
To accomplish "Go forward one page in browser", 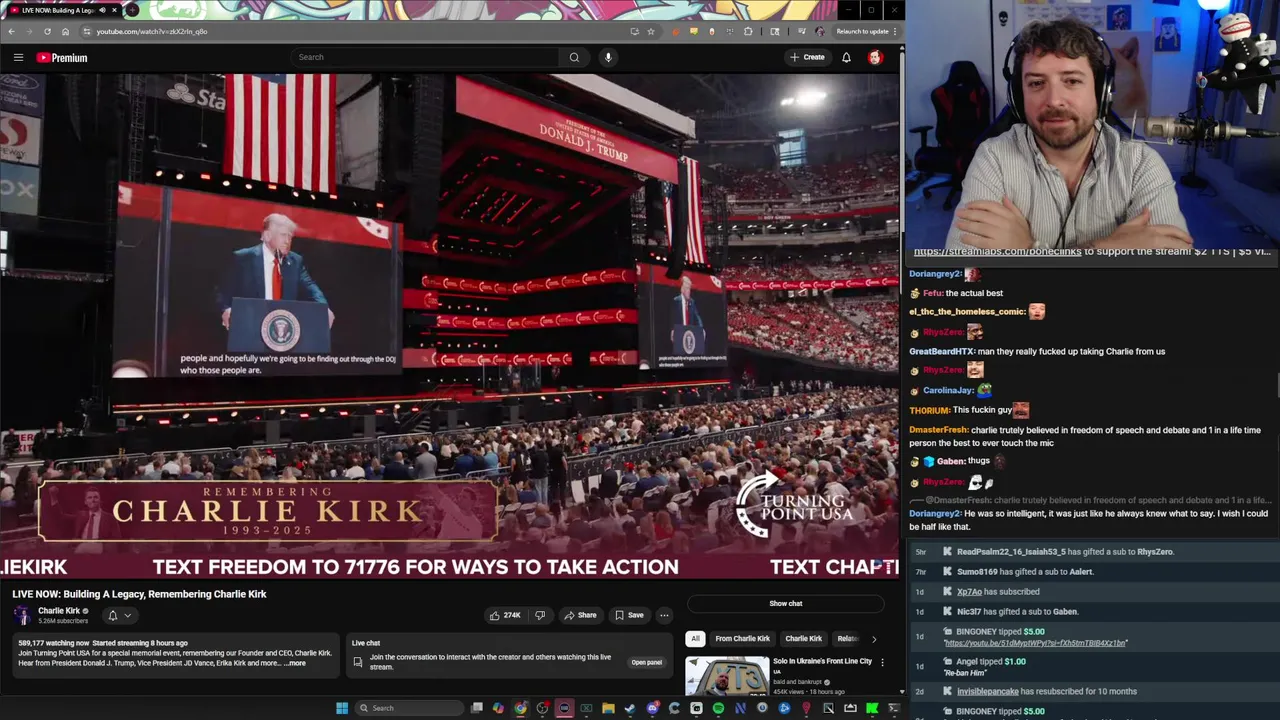I will [x=29, y=31].
